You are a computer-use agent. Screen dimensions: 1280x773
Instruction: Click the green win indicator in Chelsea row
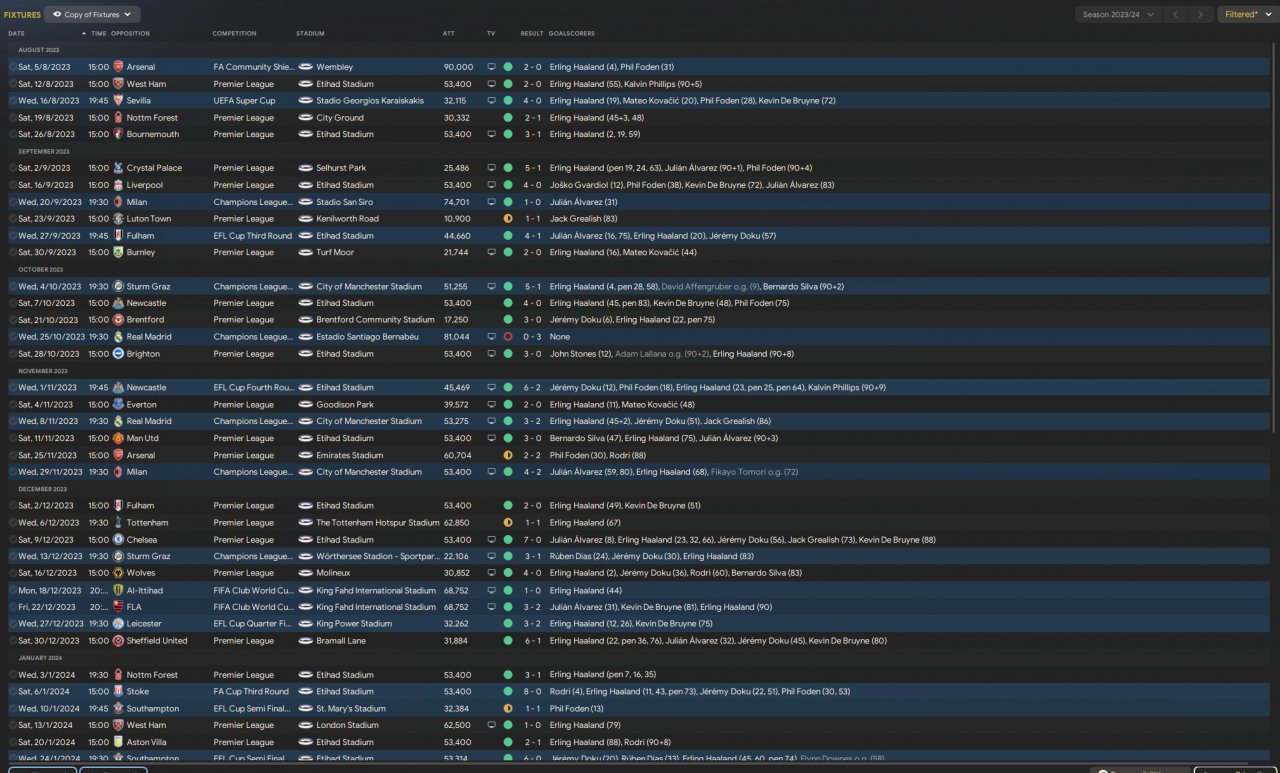[x=508, y=540]
